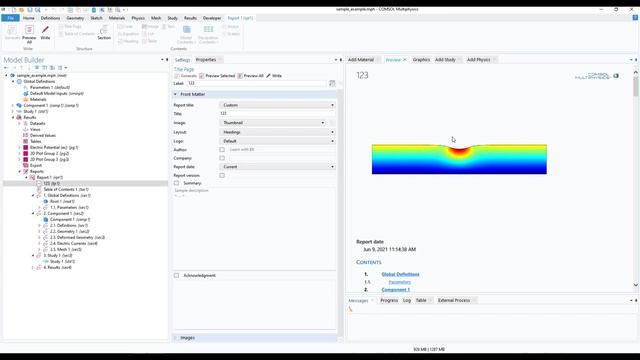
Task: Click the Model Builder back arrow
Action: [6, 68]
